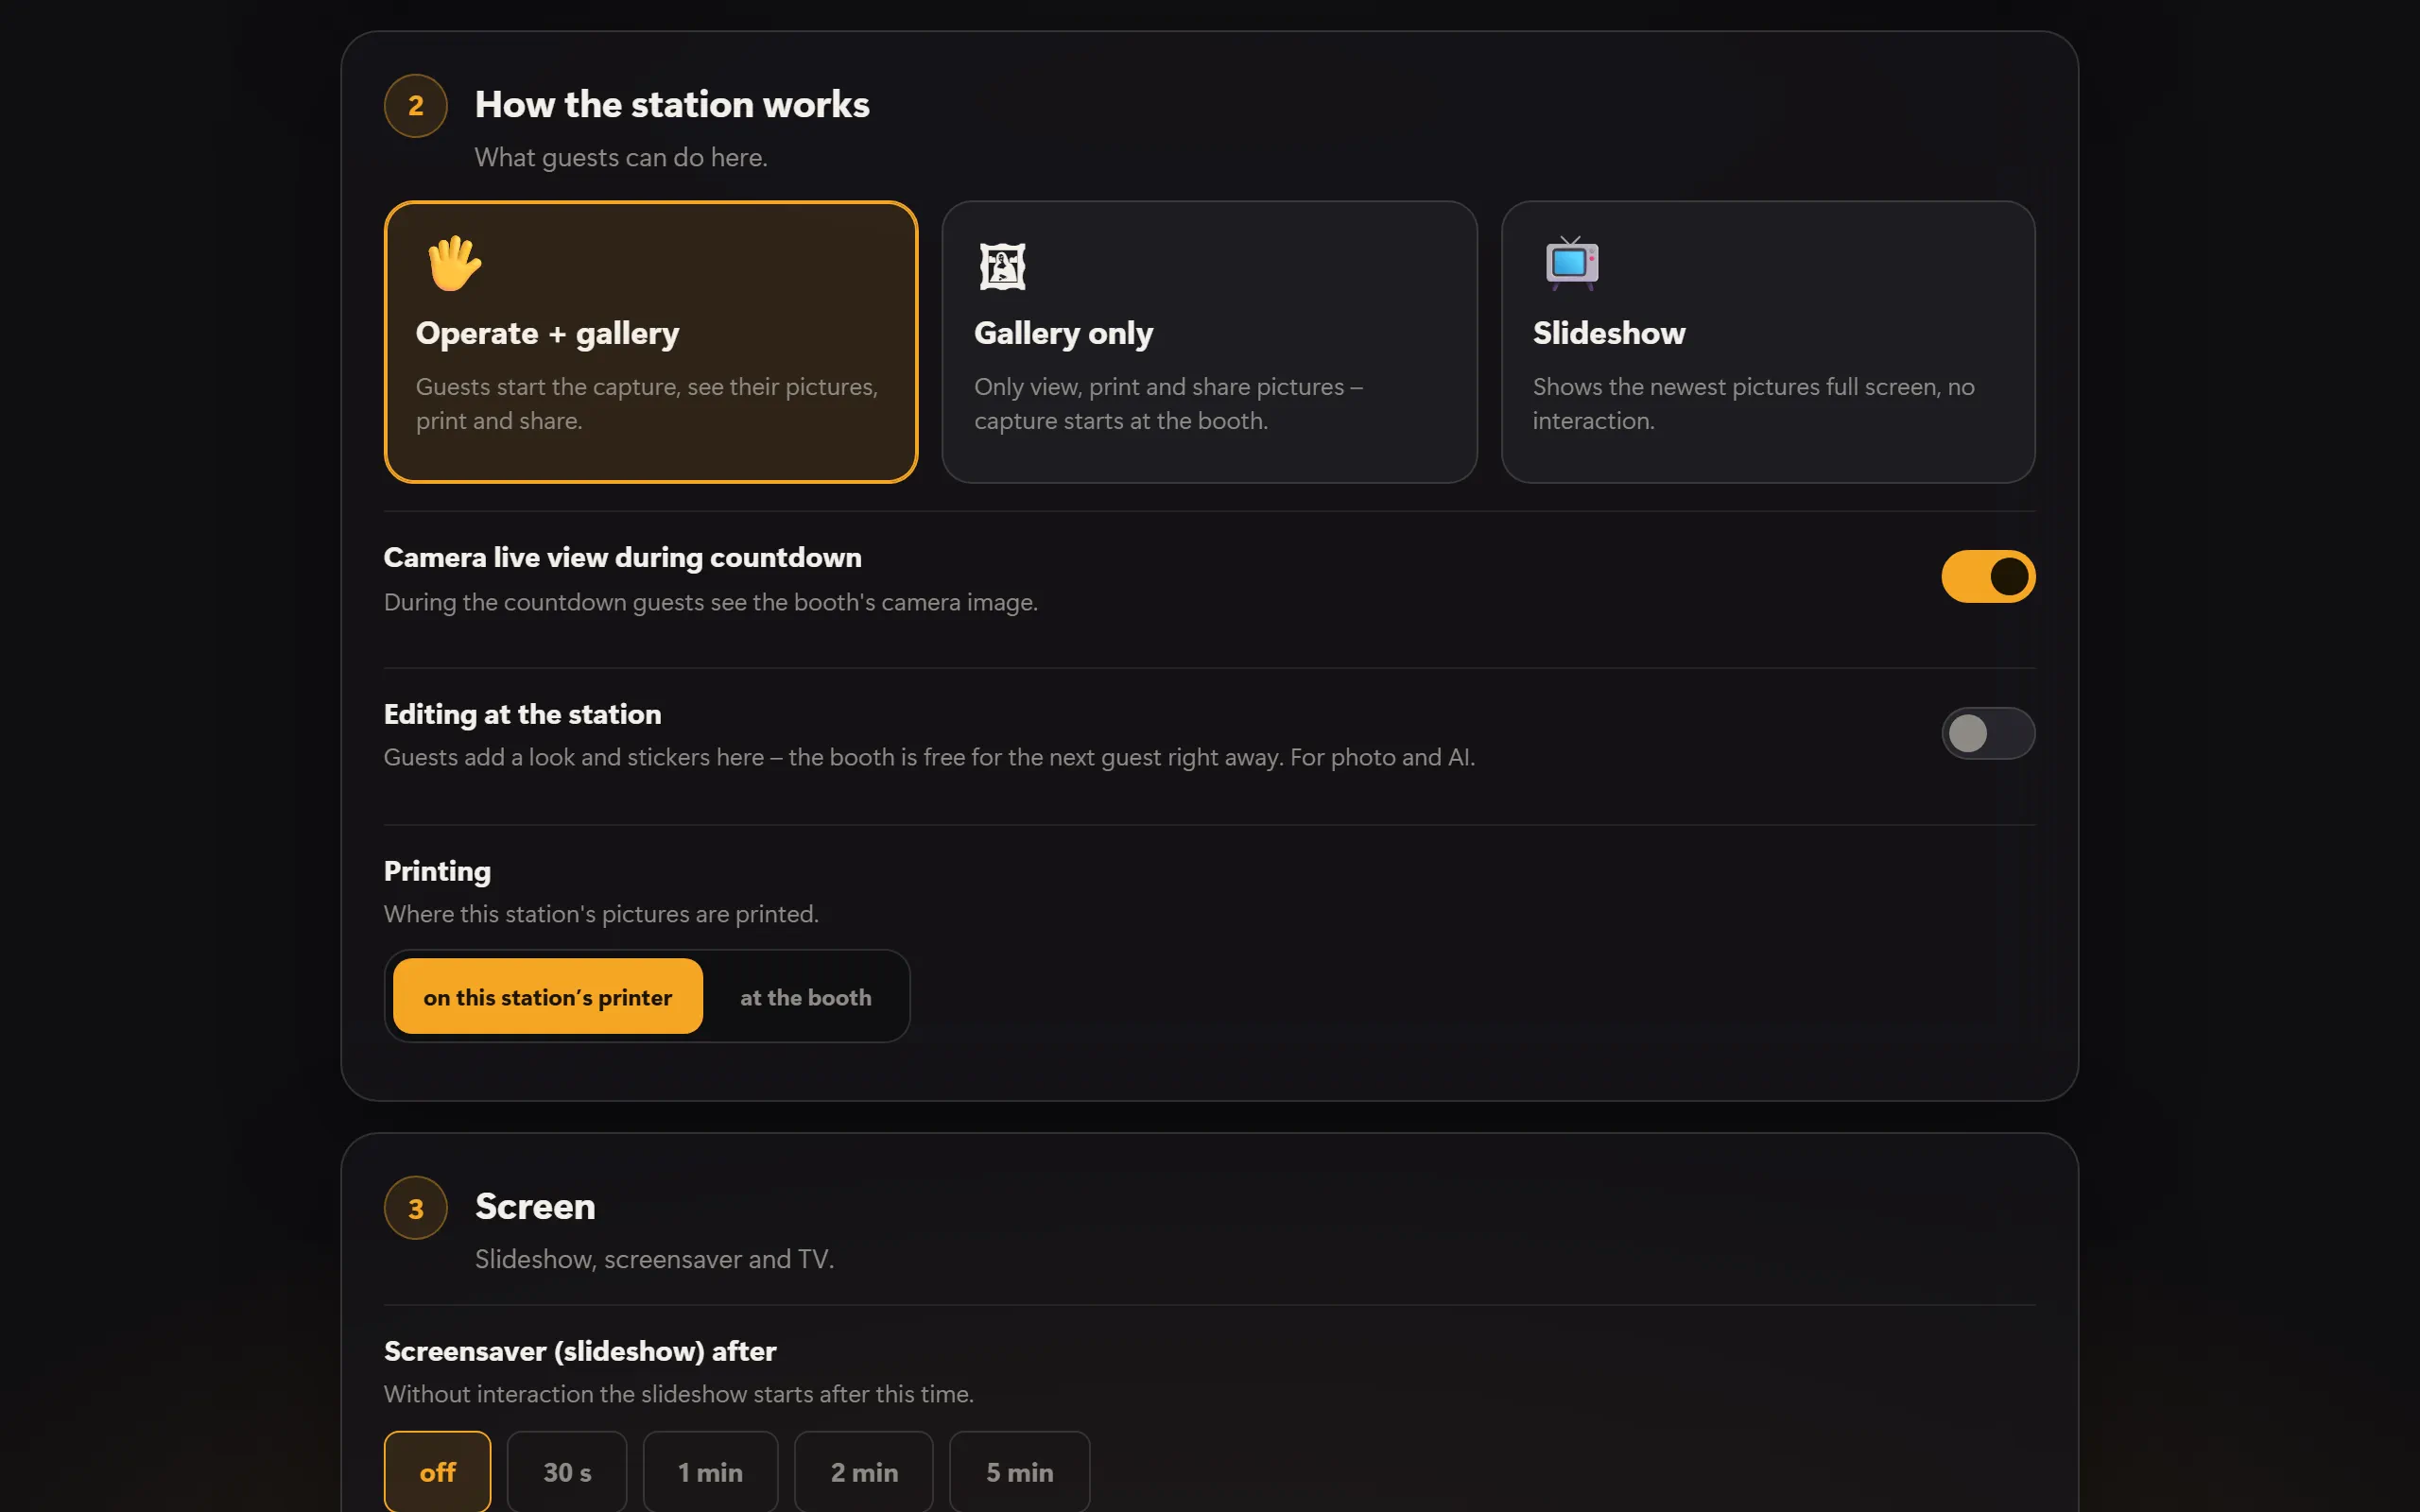Click the How the station works heading
This screenshot has height=1512, width=2420.
[x=672, y=105]
